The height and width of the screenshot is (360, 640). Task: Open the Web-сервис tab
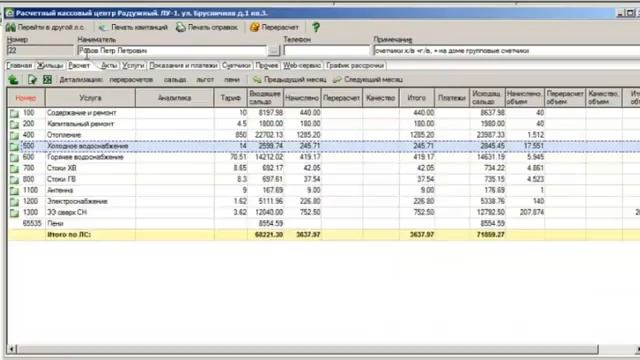pos(302,65)
